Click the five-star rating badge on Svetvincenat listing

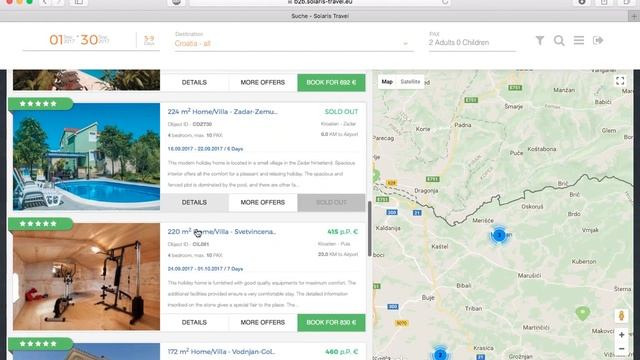[40, 224]
